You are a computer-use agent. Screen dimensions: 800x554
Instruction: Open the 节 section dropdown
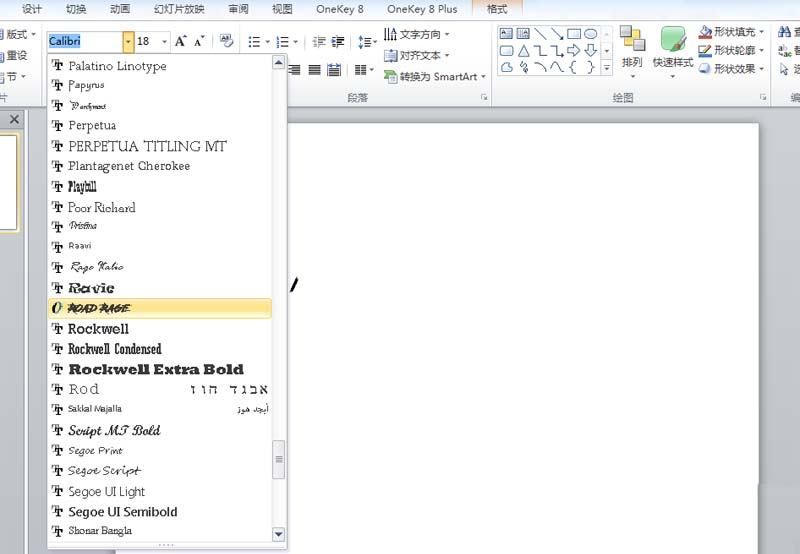click(13, 77)
